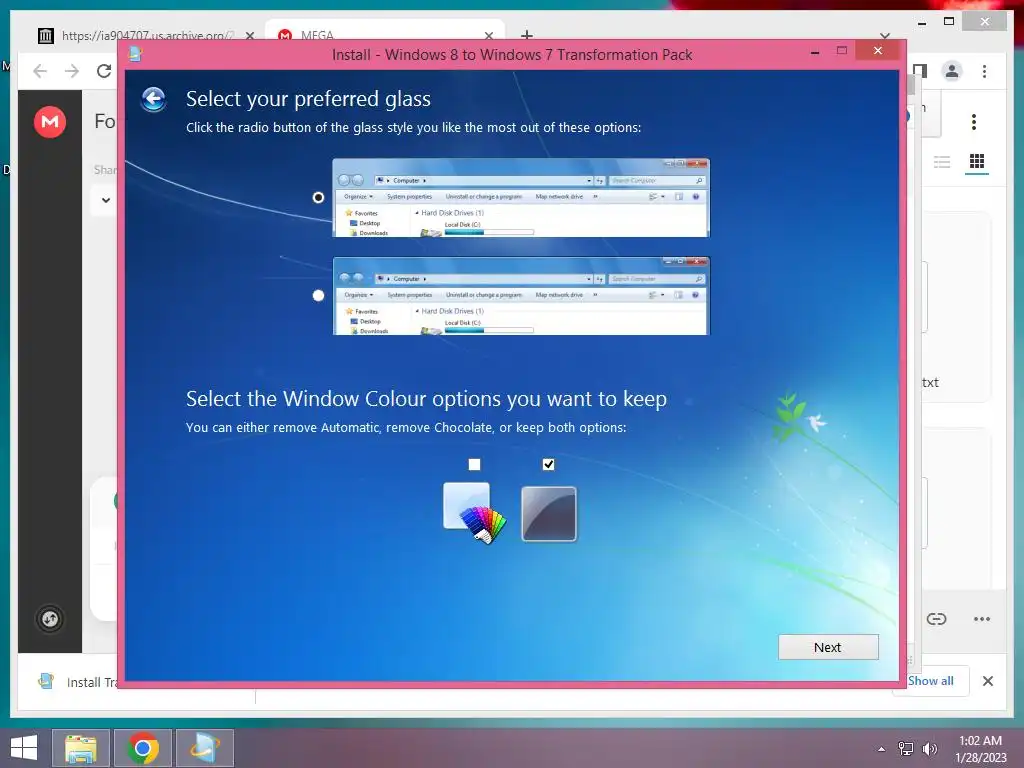Check the Automatic window colour checkbox
Viewport: 1024px width, 768px height.
474,464
